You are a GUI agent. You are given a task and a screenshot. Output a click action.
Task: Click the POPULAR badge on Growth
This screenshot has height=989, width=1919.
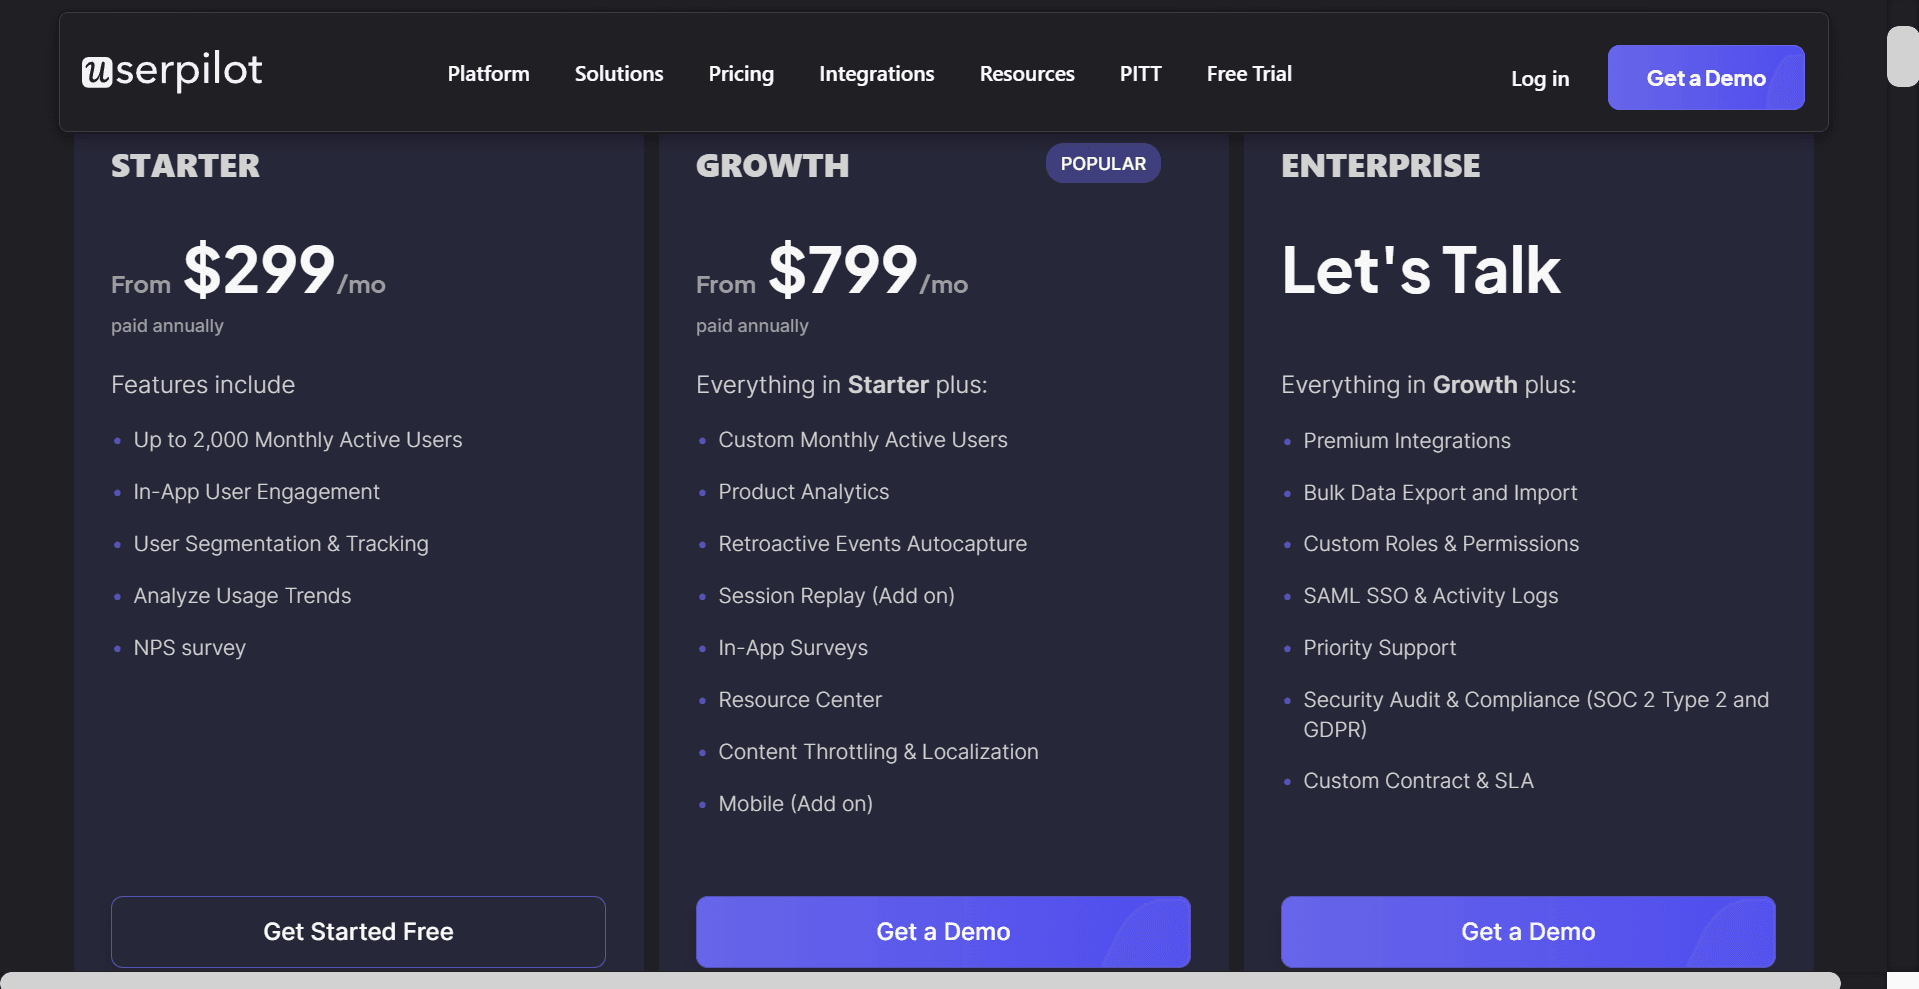coord(1103,164)
